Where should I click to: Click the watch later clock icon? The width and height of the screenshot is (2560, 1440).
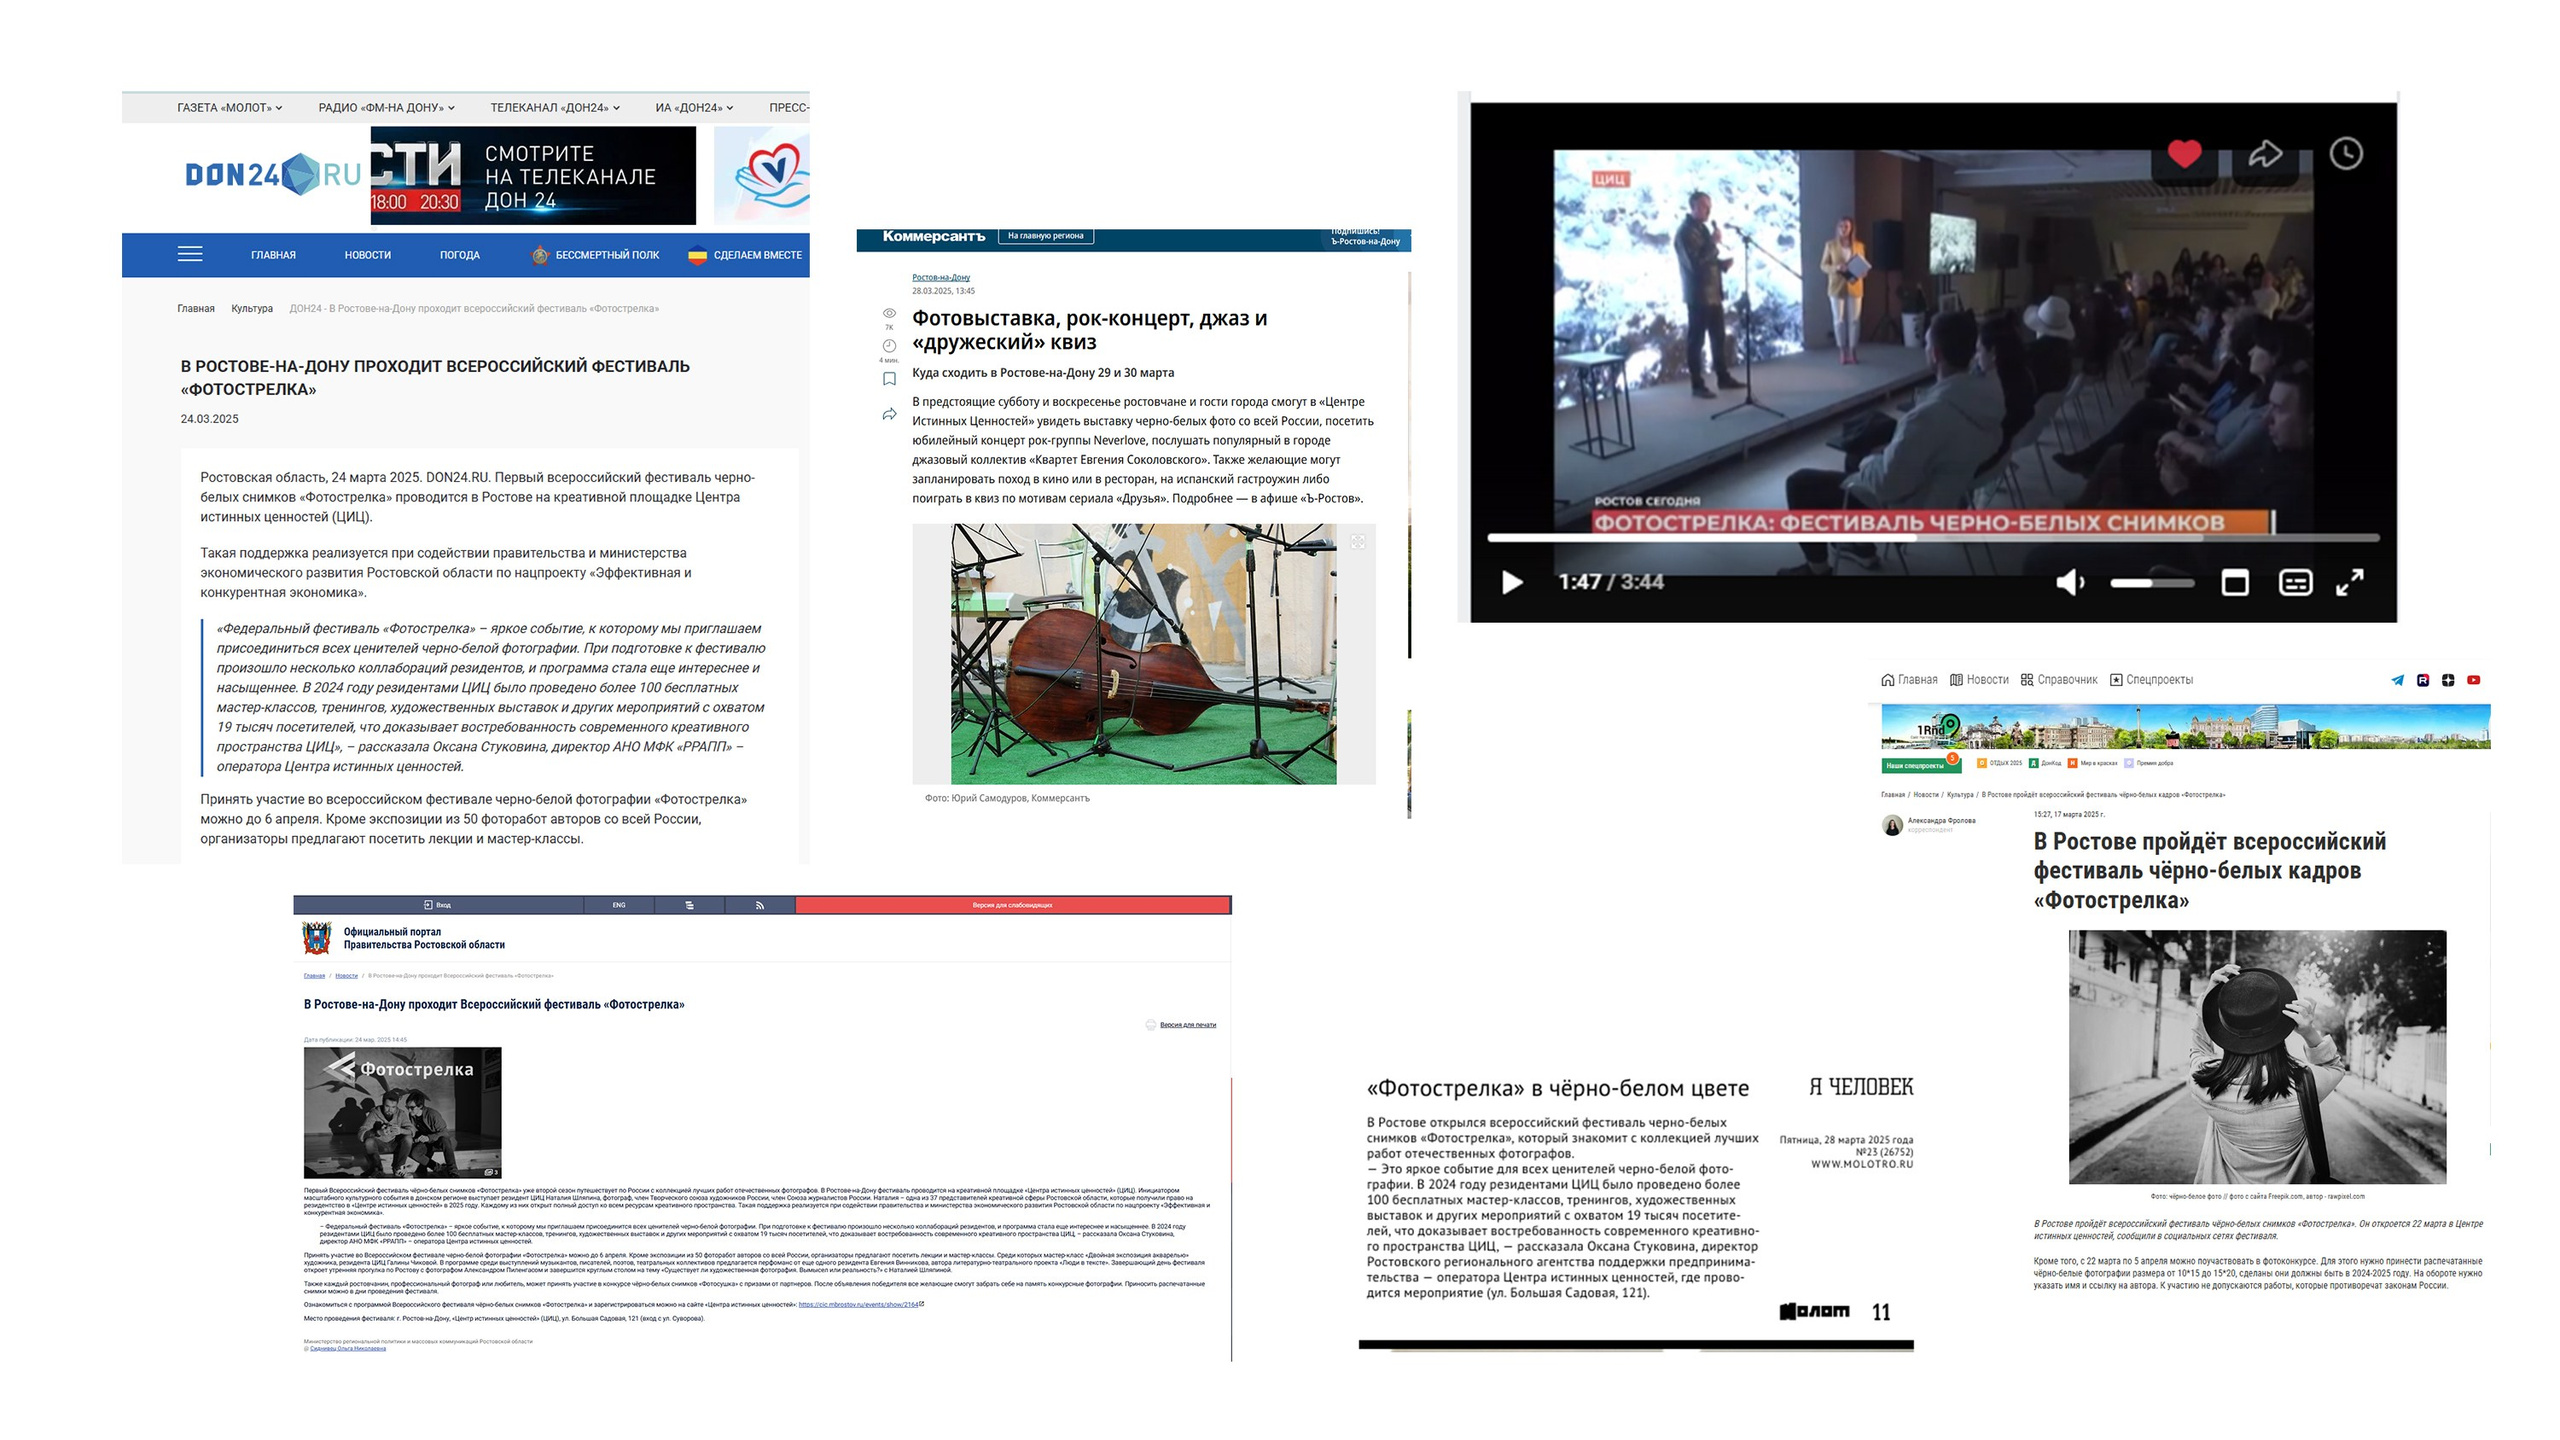(x=2346, y=154)
